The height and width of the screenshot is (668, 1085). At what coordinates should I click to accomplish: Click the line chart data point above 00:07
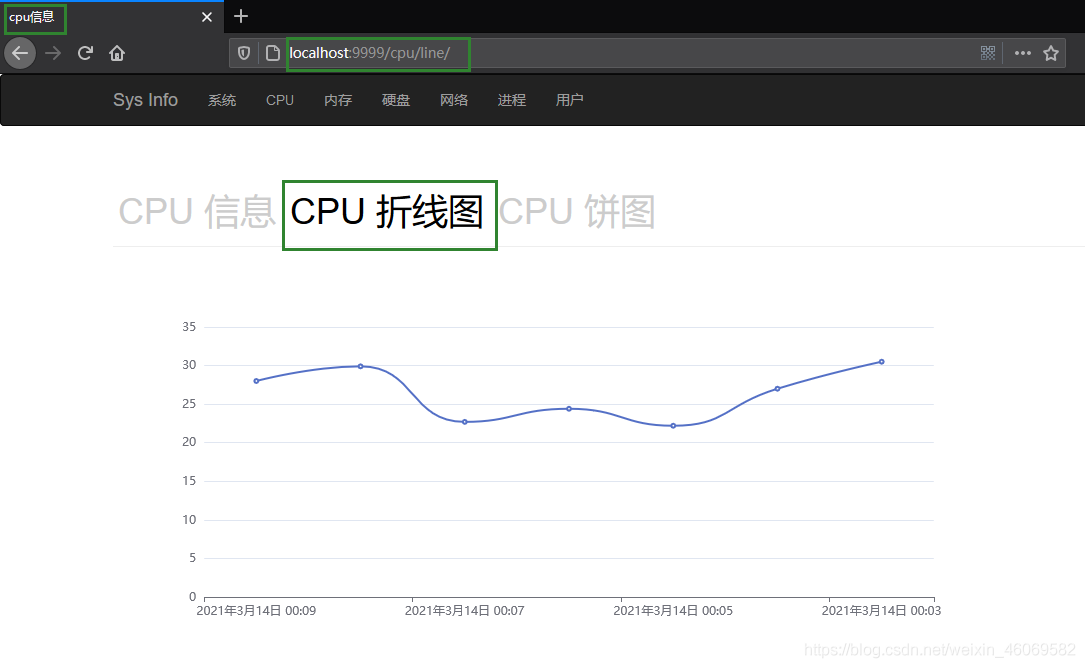click(464, 422)
